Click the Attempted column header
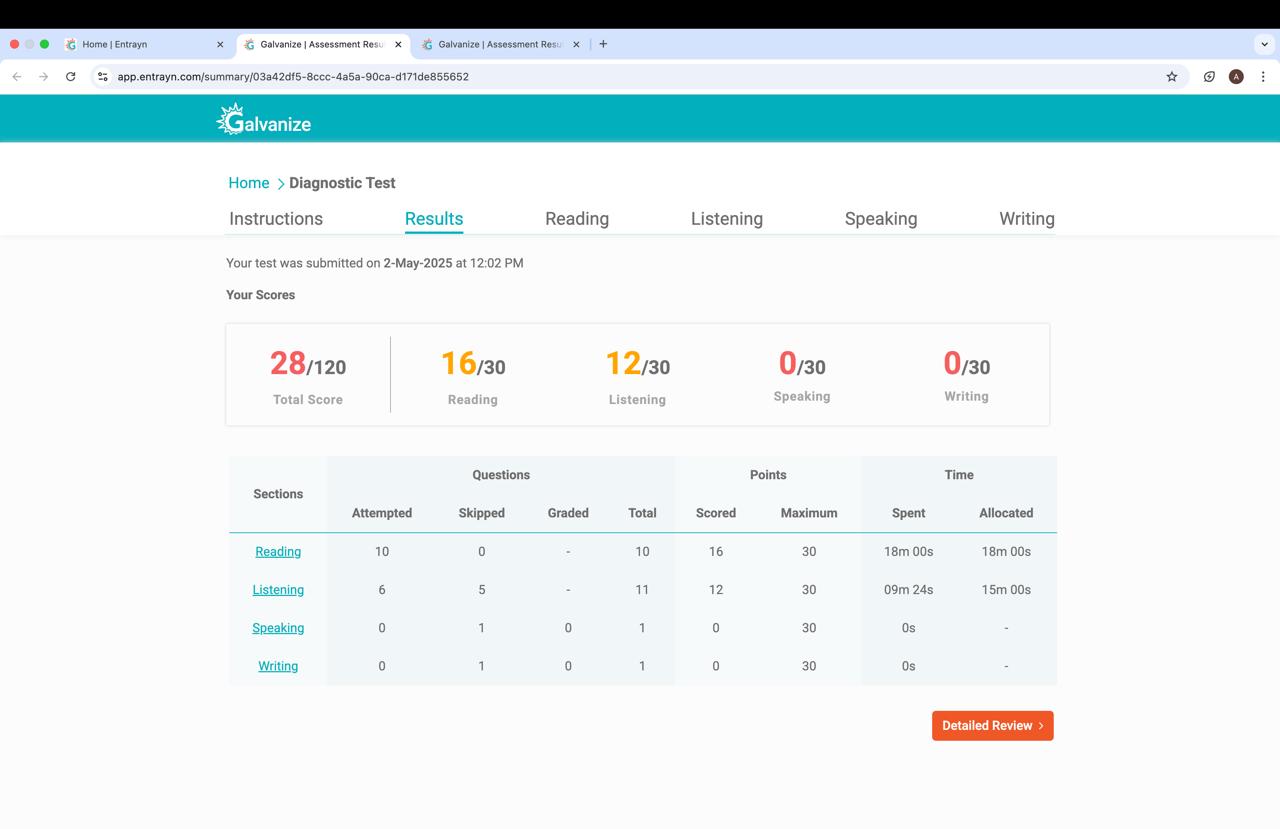 click(x=382, y=513)
